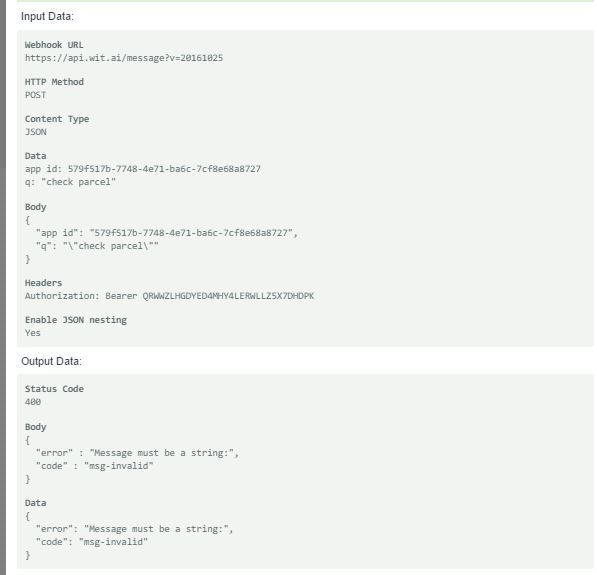The height and width of the screenshot is (575, 597).
Task: Click the Authorization Bearer token line
Action: (169, 296)
